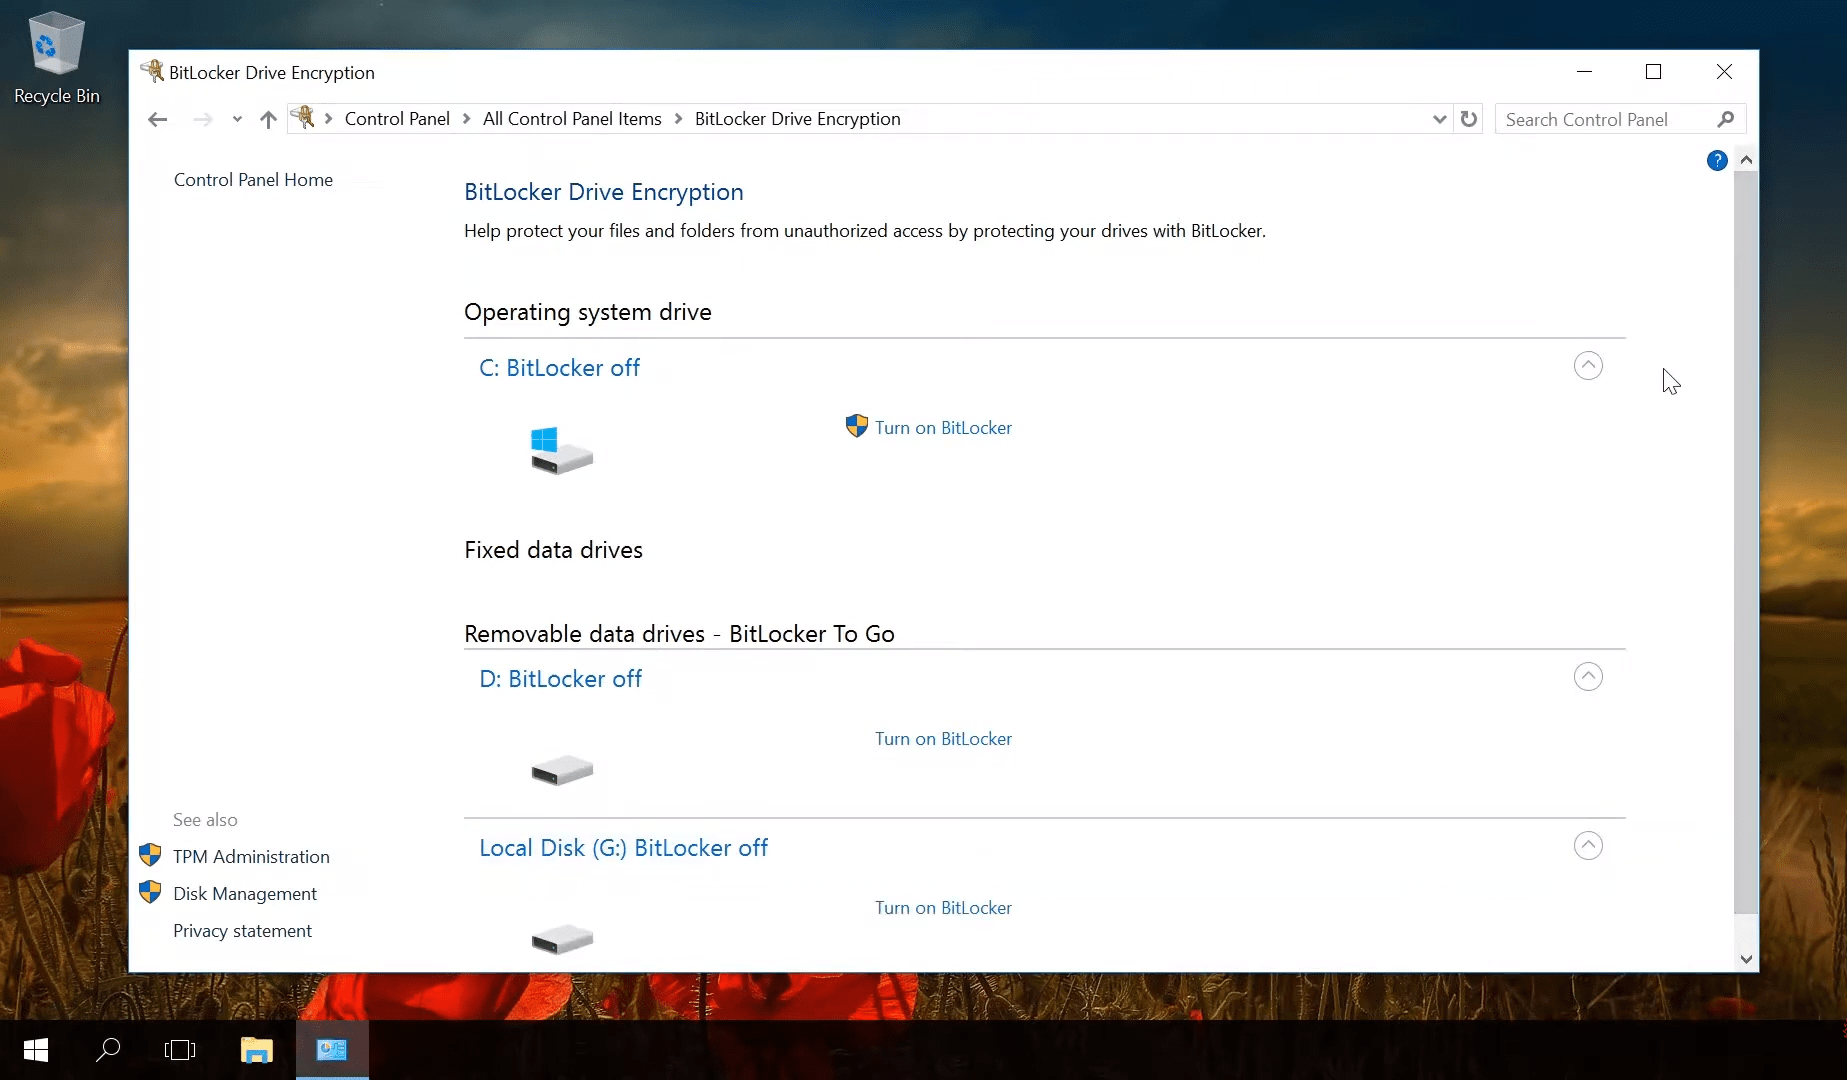The height and width of the screenshot is (1080, 1847).
Task: Open the address bar history dropdown
Action: (1439, 118)
